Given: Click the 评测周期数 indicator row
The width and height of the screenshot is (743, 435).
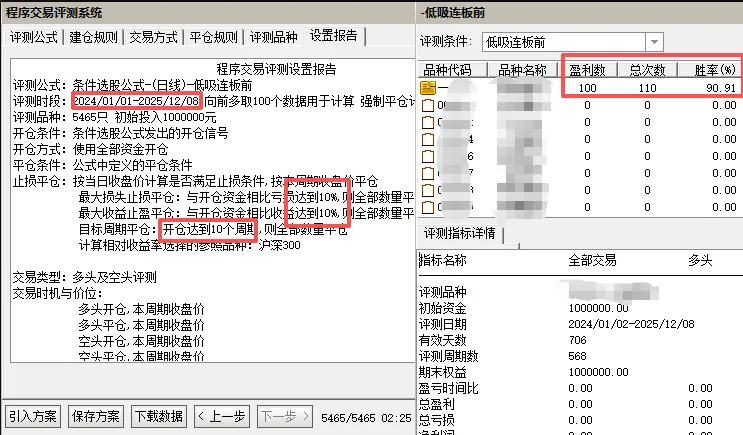Looking at the screenshot, I should tap(580, 356).
